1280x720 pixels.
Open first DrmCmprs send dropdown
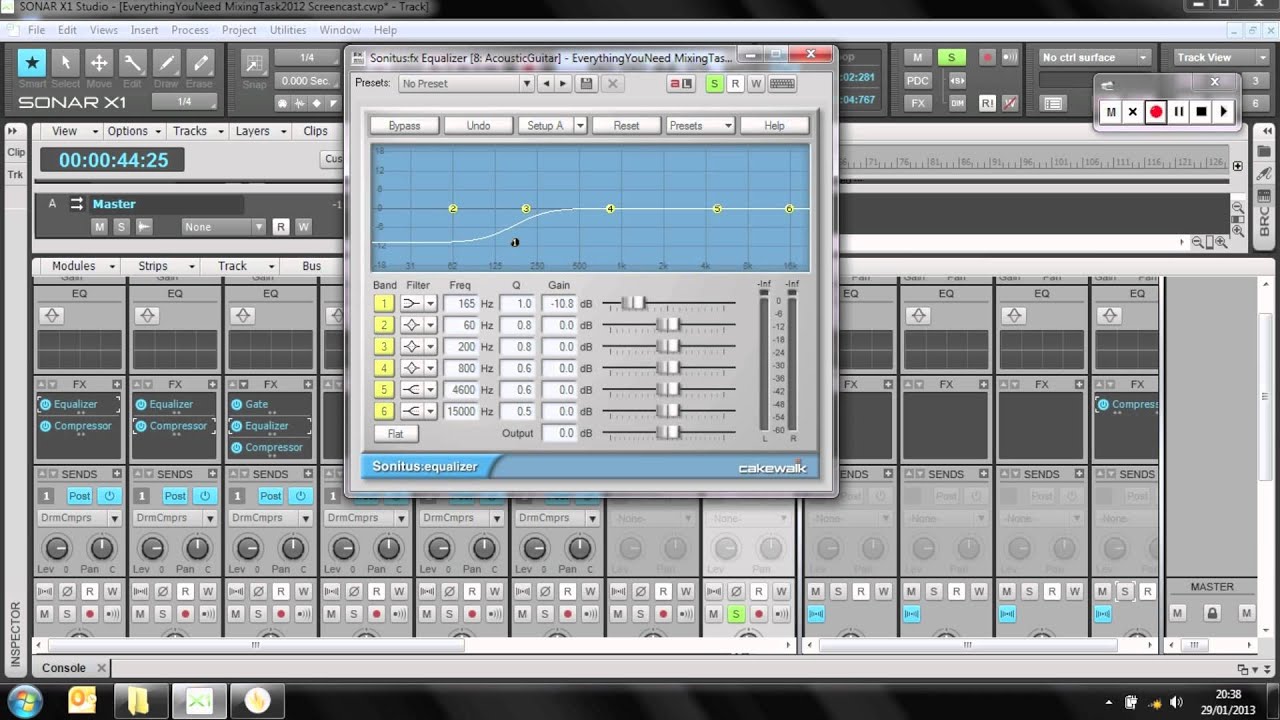(80, 518)
